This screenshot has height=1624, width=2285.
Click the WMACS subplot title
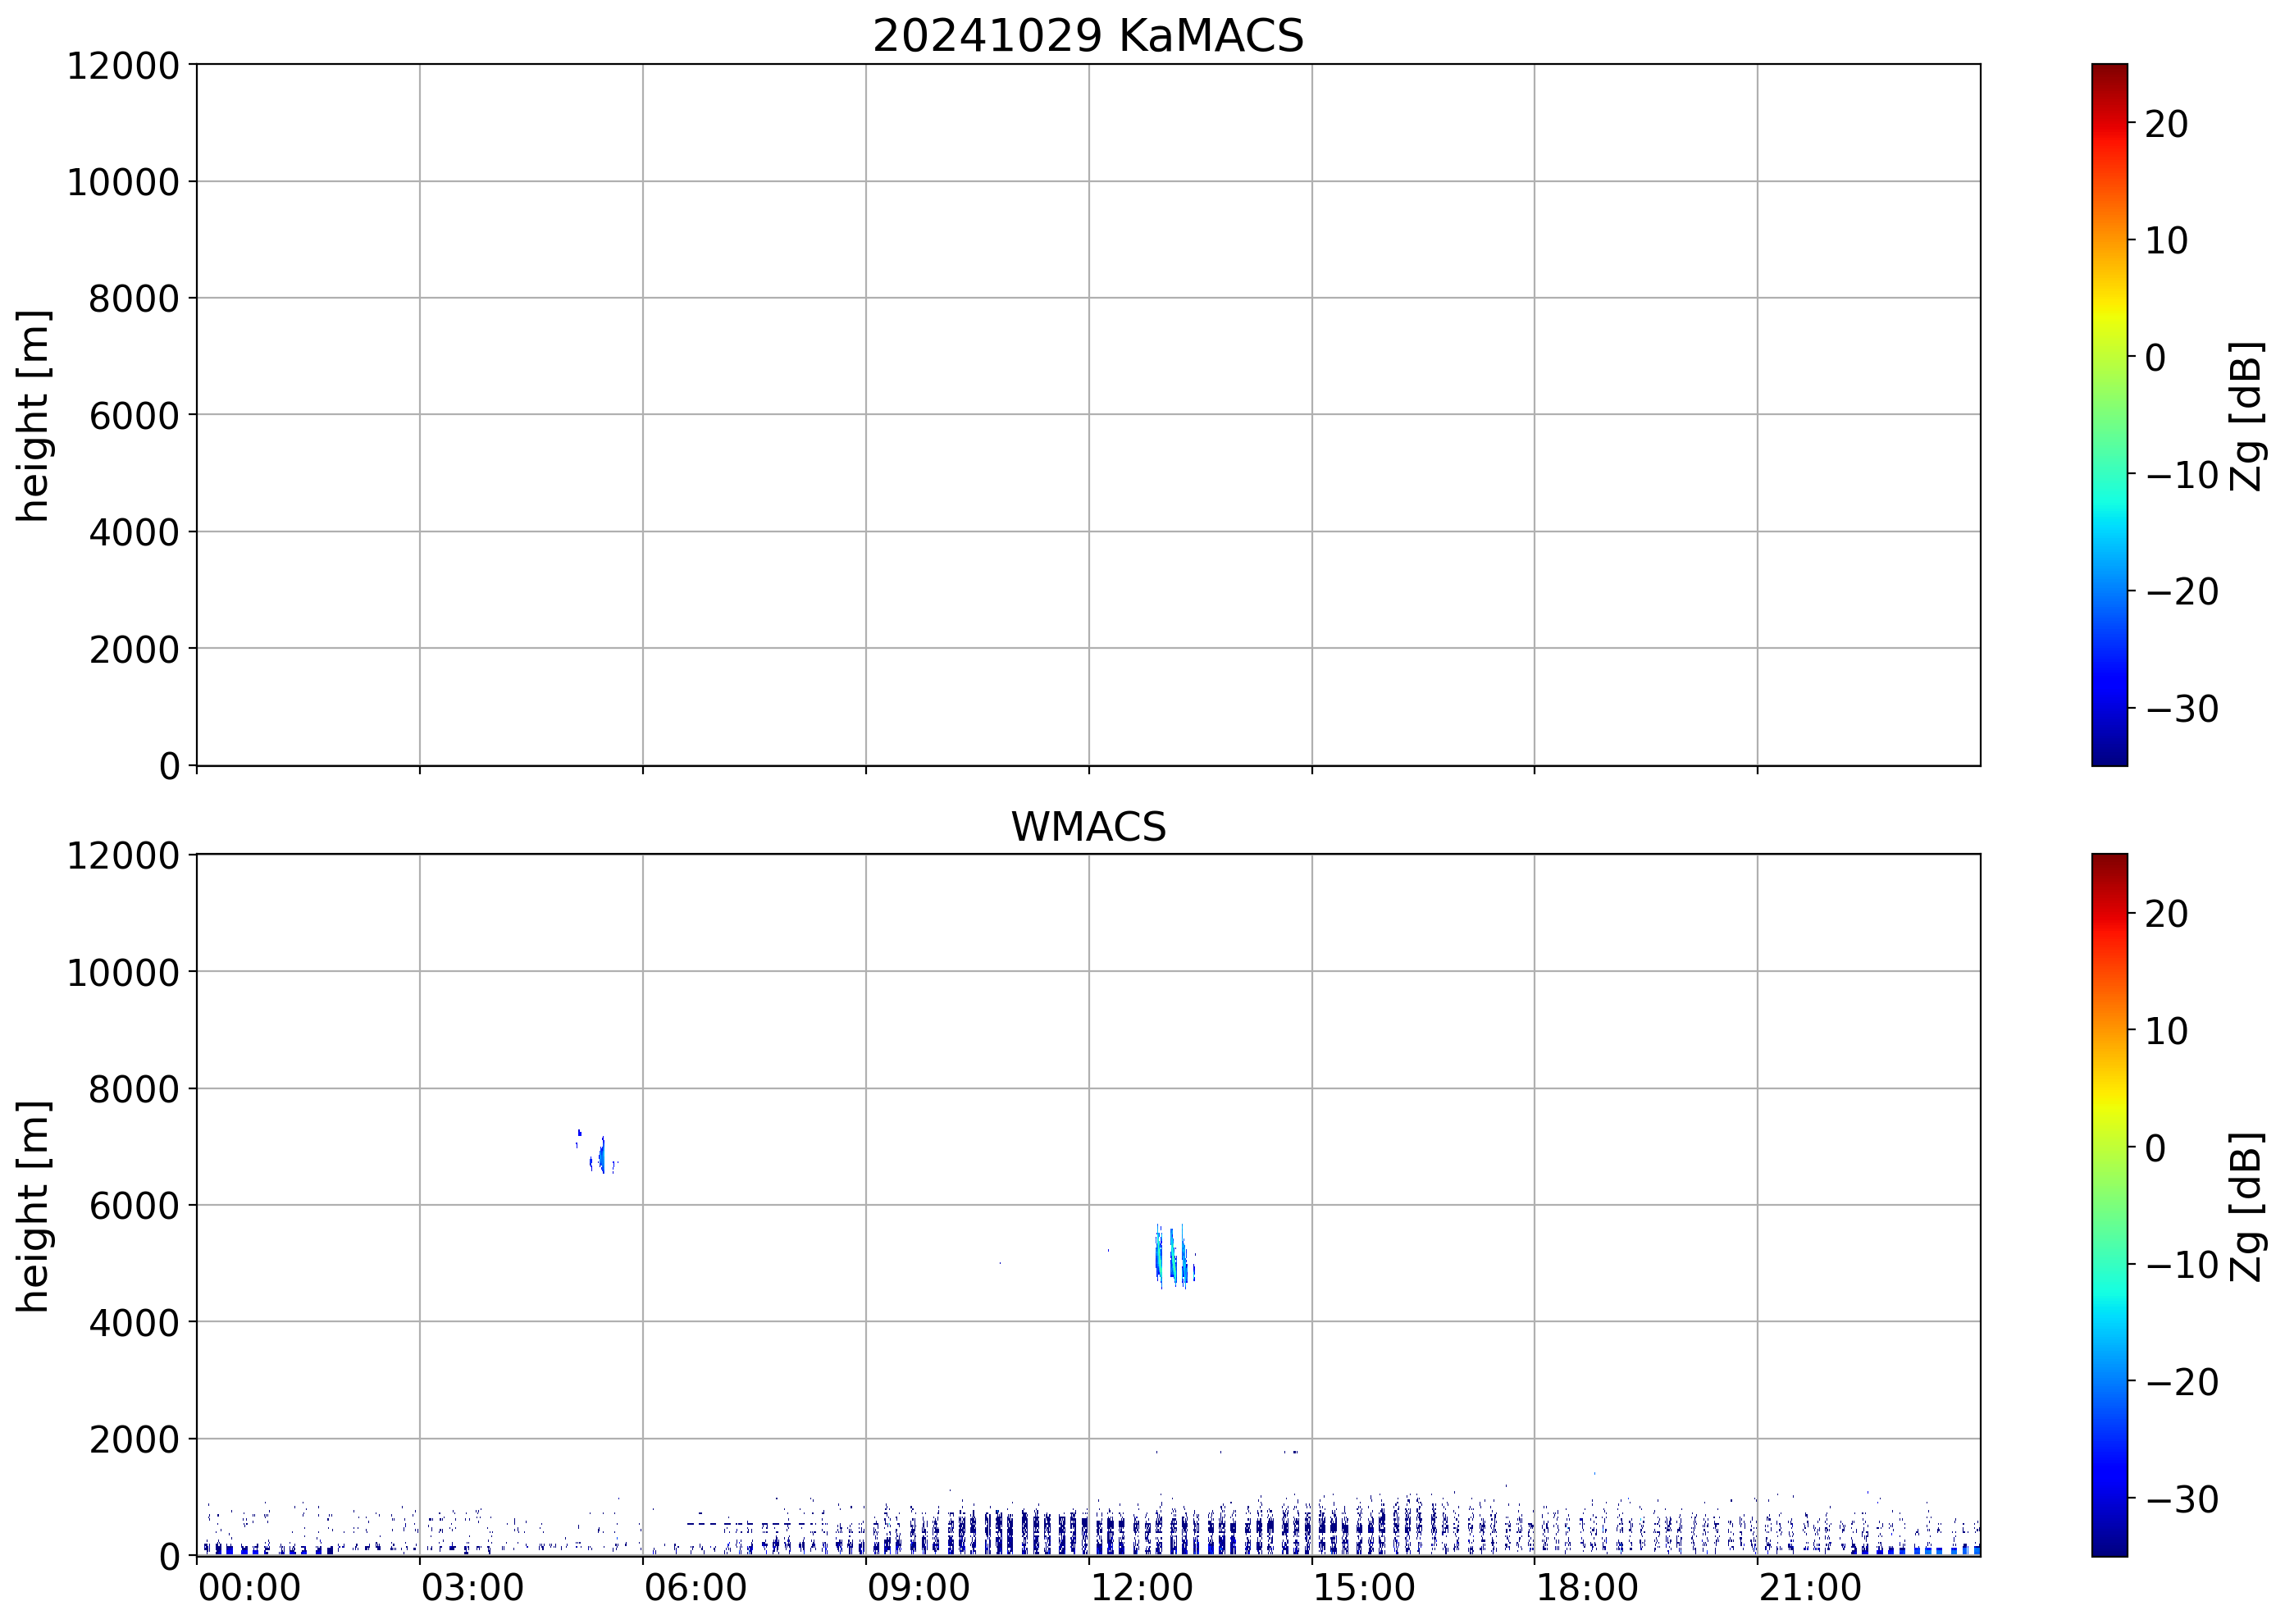pos(1088,827)
